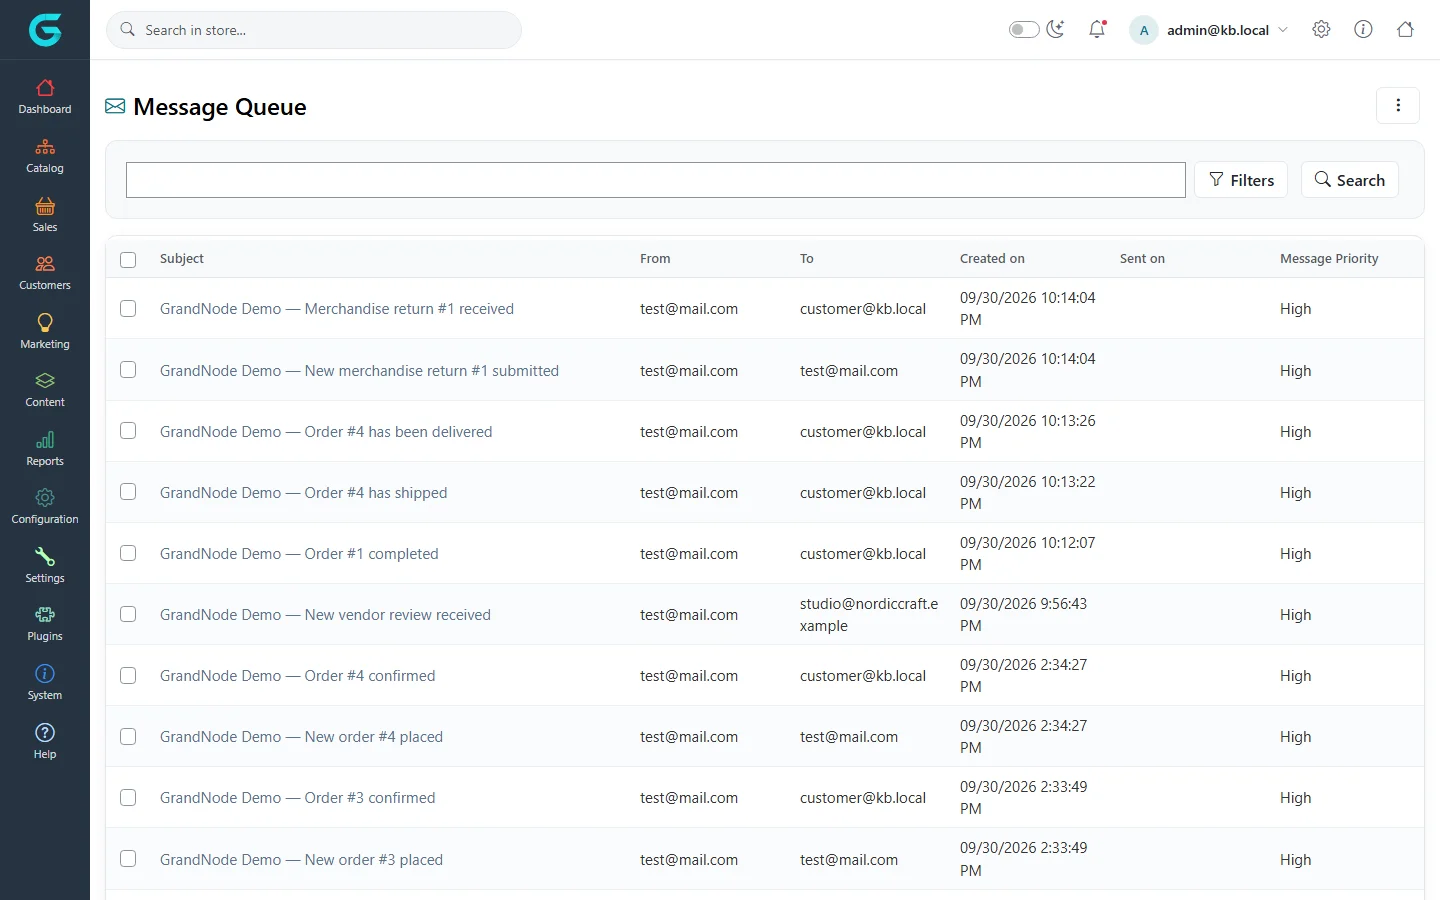Open message Order #3 confirmed
Viewport: 1440px width, 900px height.
297,798
